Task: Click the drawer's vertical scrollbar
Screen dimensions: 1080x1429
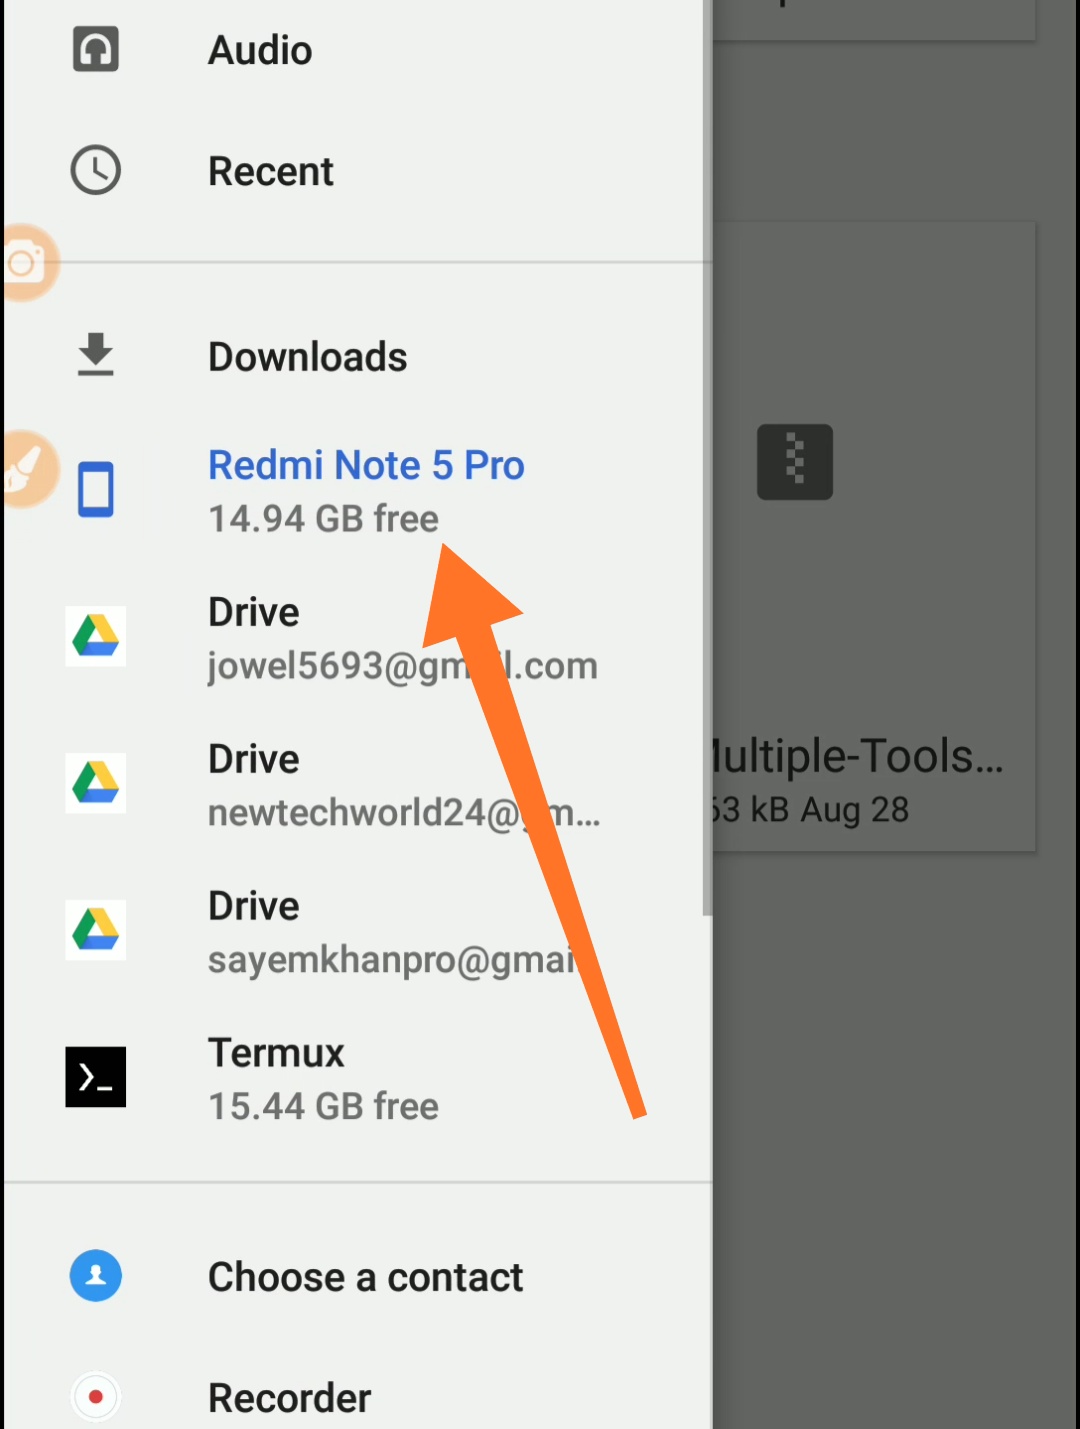Action: pyautogui.click(x=707, y=458)
